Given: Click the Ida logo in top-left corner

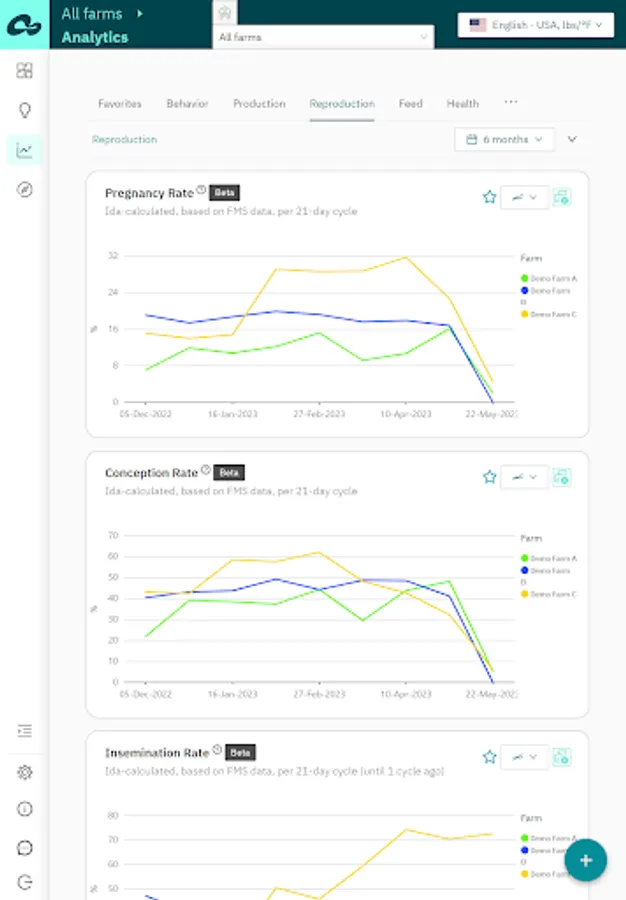Looking at the screenshot, I should coord(24,25).
